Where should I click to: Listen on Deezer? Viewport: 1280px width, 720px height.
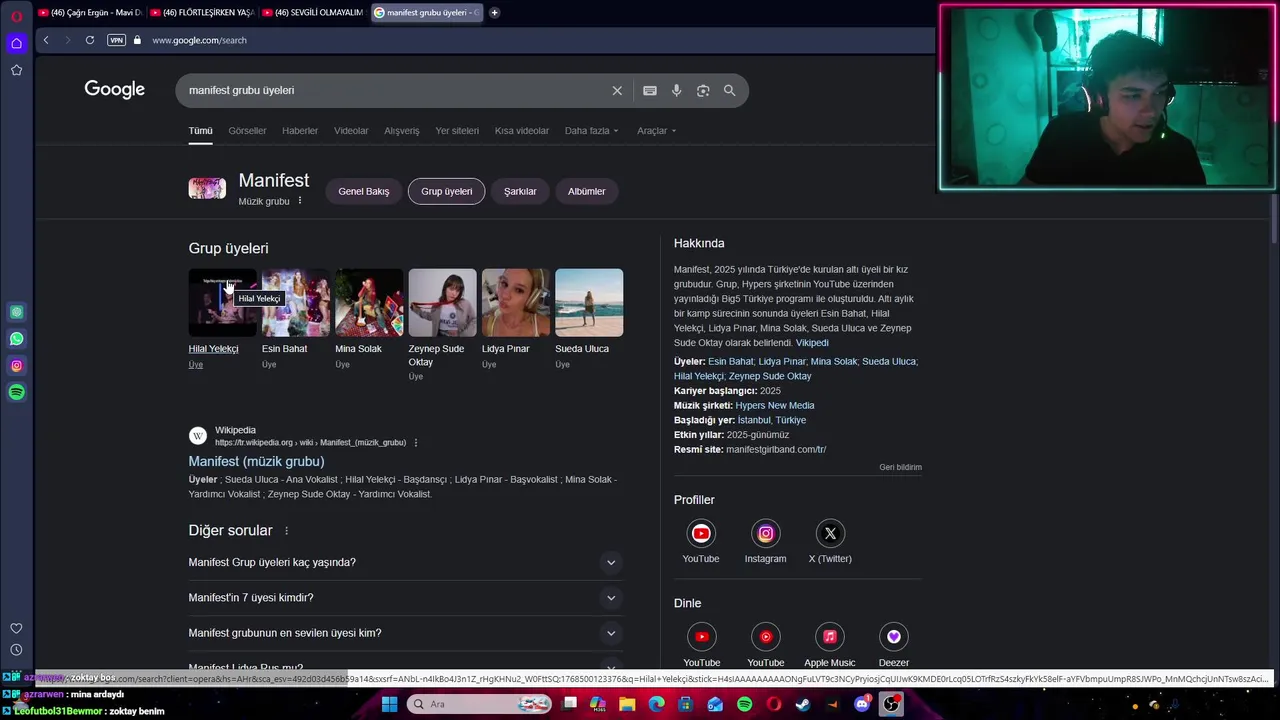coord(894,637)
